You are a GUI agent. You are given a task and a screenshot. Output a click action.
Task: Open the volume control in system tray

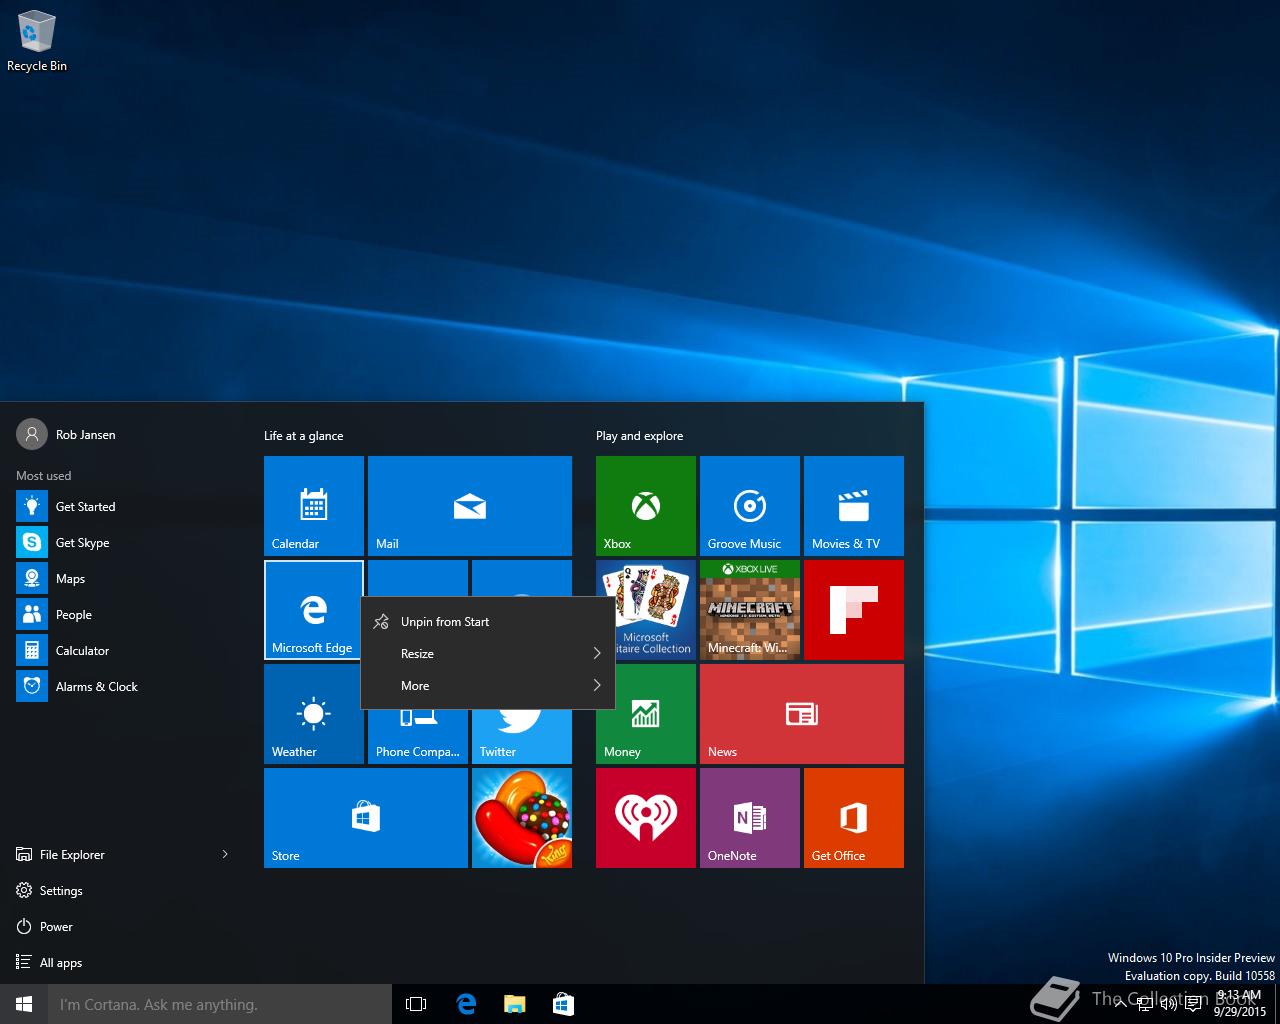coord(1168,1004)
